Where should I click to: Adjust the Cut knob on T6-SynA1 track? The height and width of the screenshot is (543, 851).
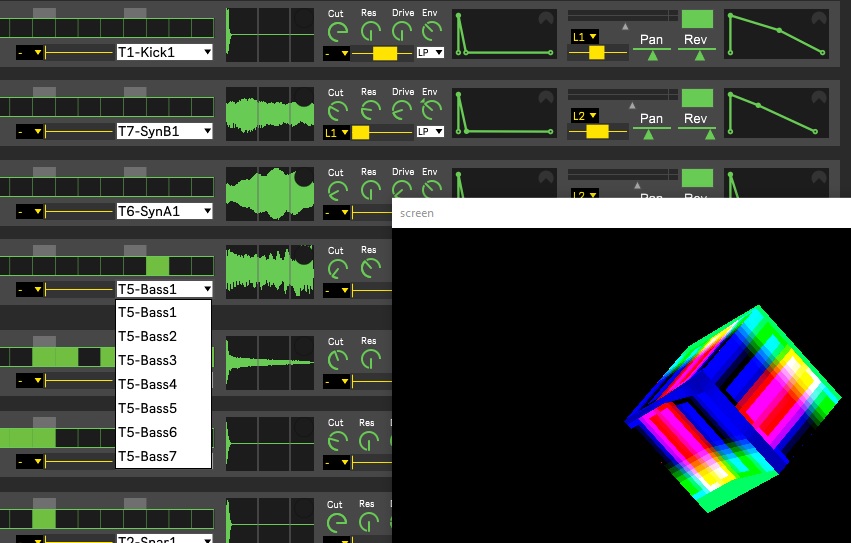tap(338, 191)
